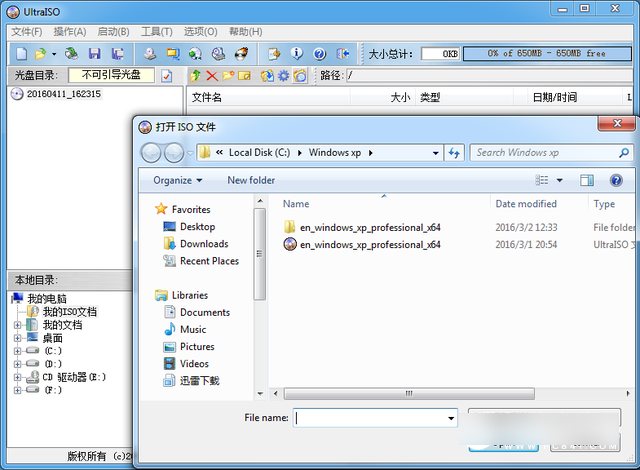Click the blue gear settings icon
The width and height of the screenshot is (640, 470).
[x=283, y=75]
